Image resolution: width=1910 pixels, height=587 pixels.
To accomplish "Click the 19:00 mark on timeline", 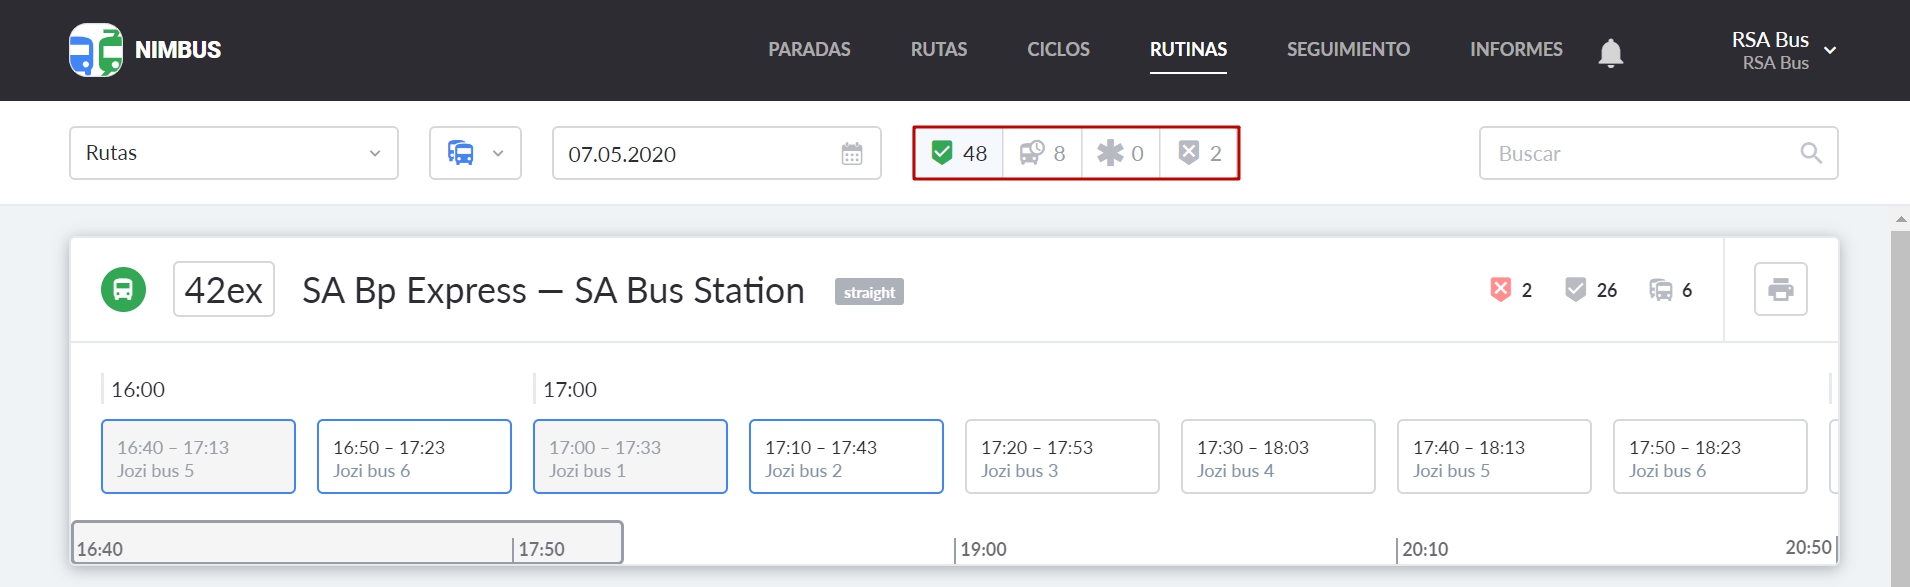I will (983, 549).
